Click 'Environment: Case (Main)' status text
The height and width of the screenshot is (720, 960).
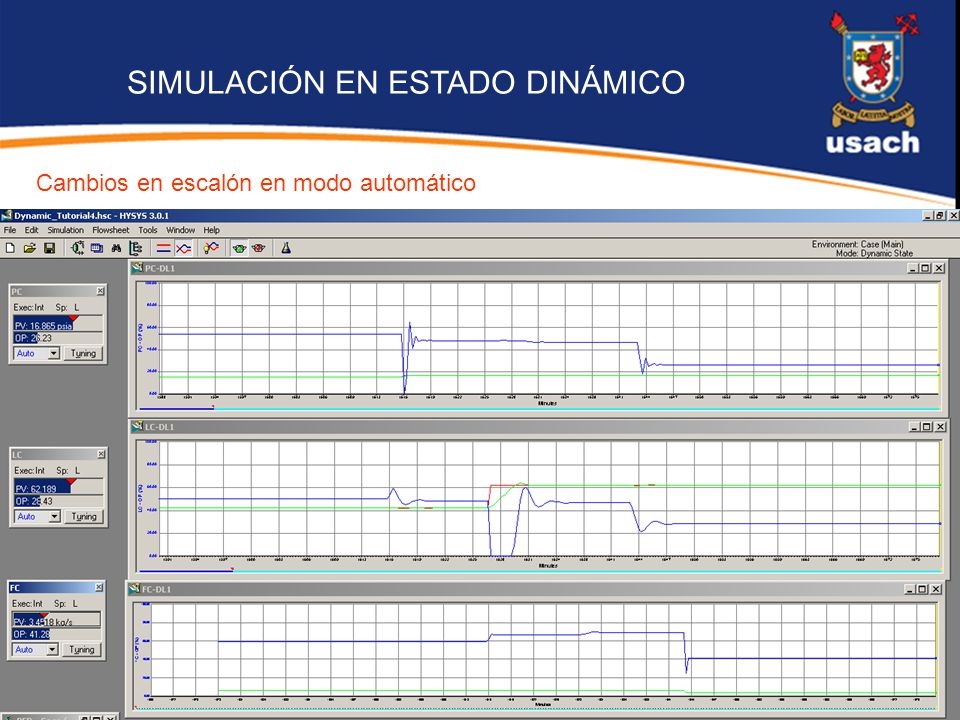pyautogui.click(x=858, y=244)
